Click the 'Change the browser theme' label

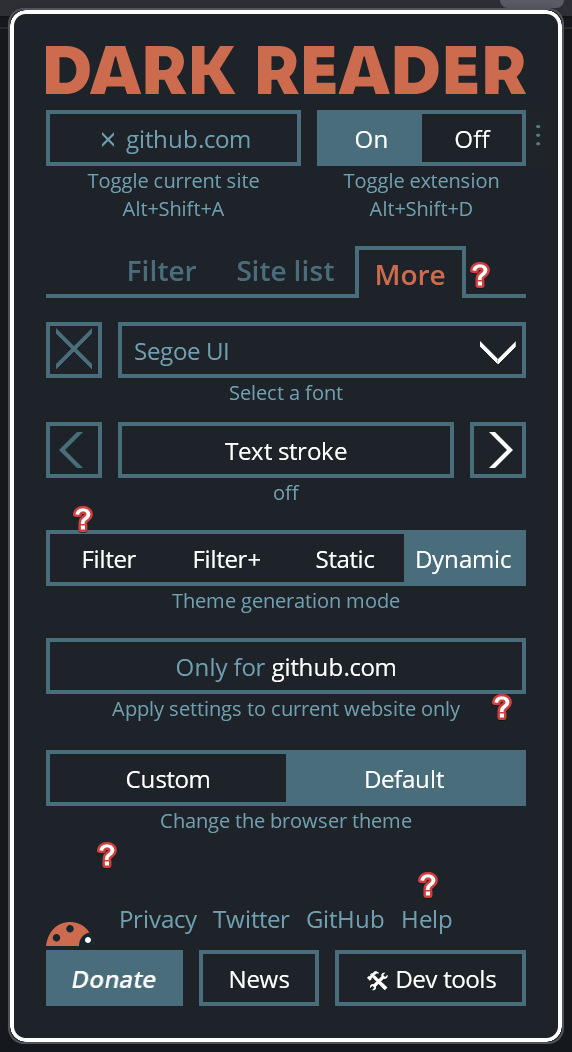[286, 821]
